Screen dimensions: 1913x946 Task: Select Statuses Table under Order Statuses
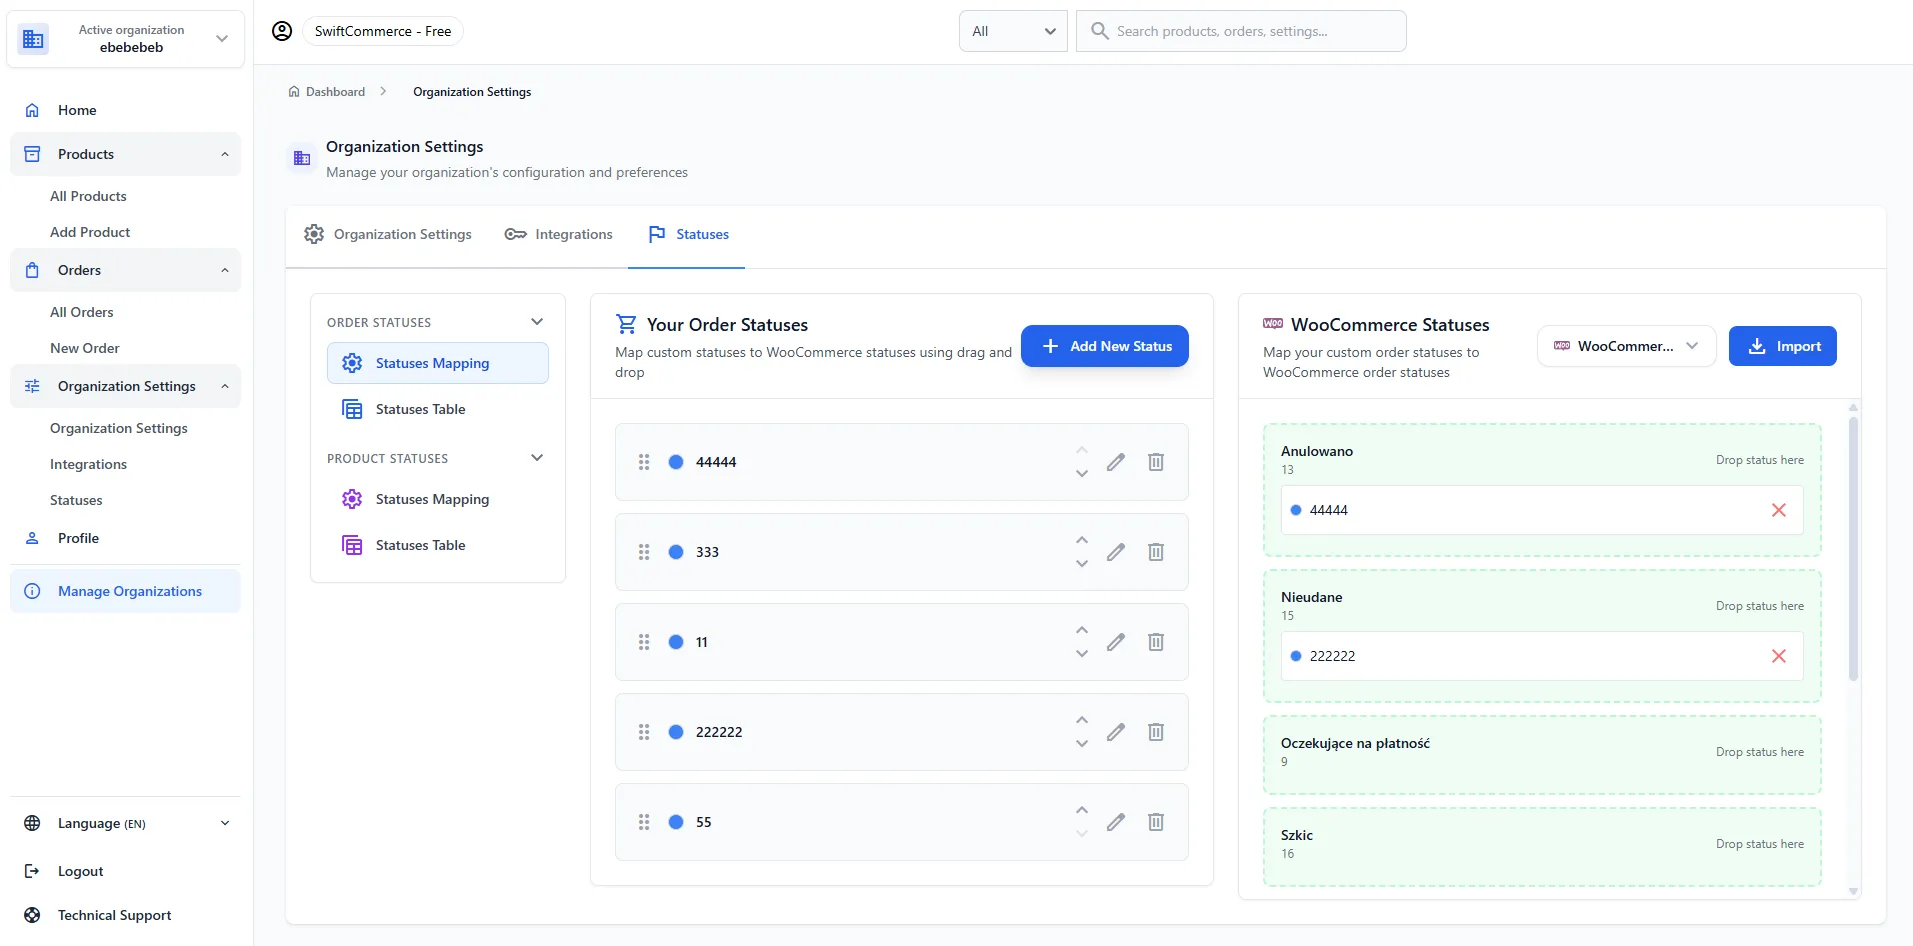point(419,408)
